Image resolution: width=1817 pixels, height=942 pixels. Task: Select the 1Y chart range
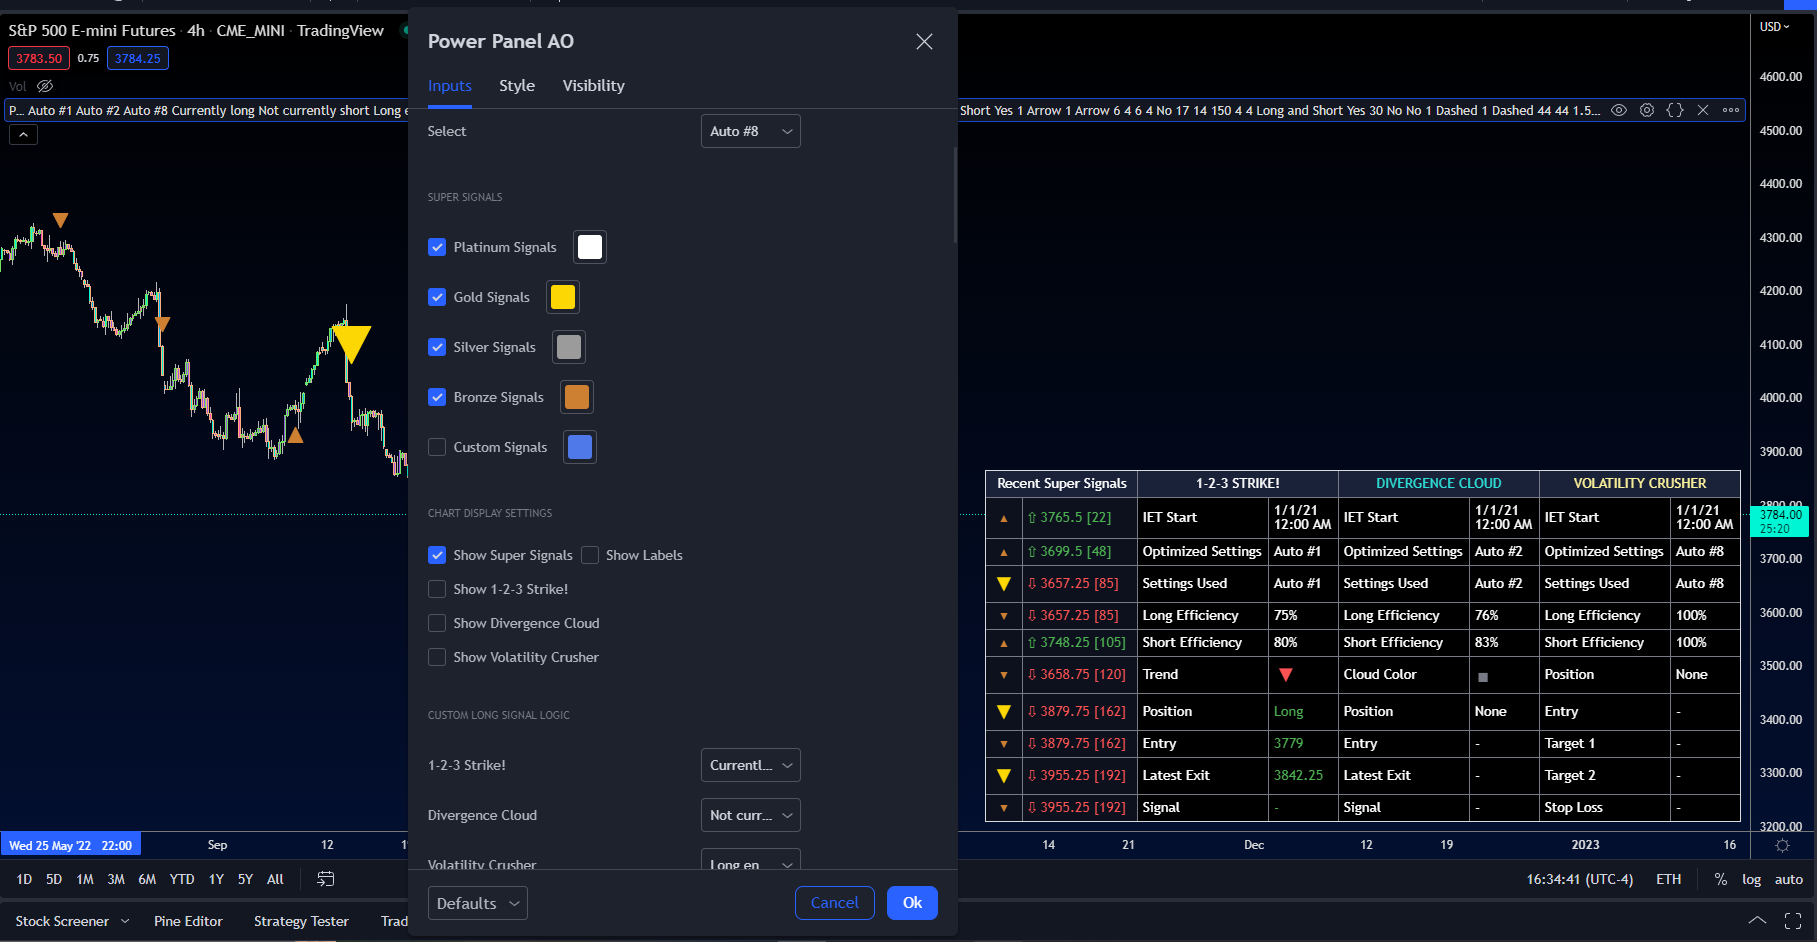215,879
